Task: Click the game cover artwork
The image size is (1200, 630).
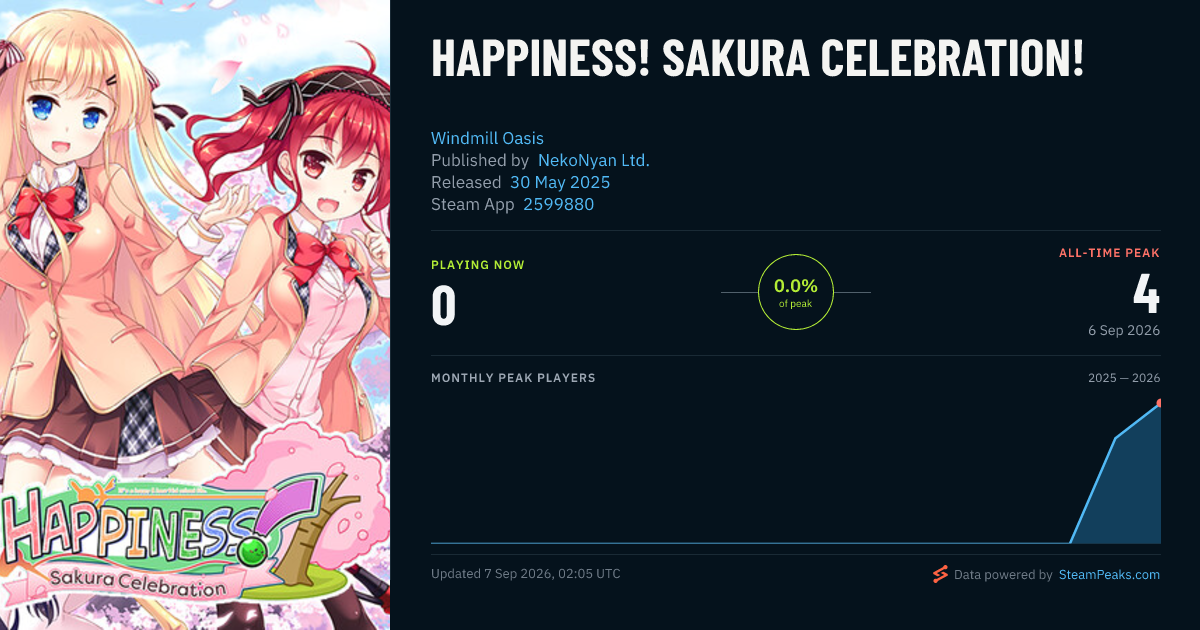Action: point(195,315)
